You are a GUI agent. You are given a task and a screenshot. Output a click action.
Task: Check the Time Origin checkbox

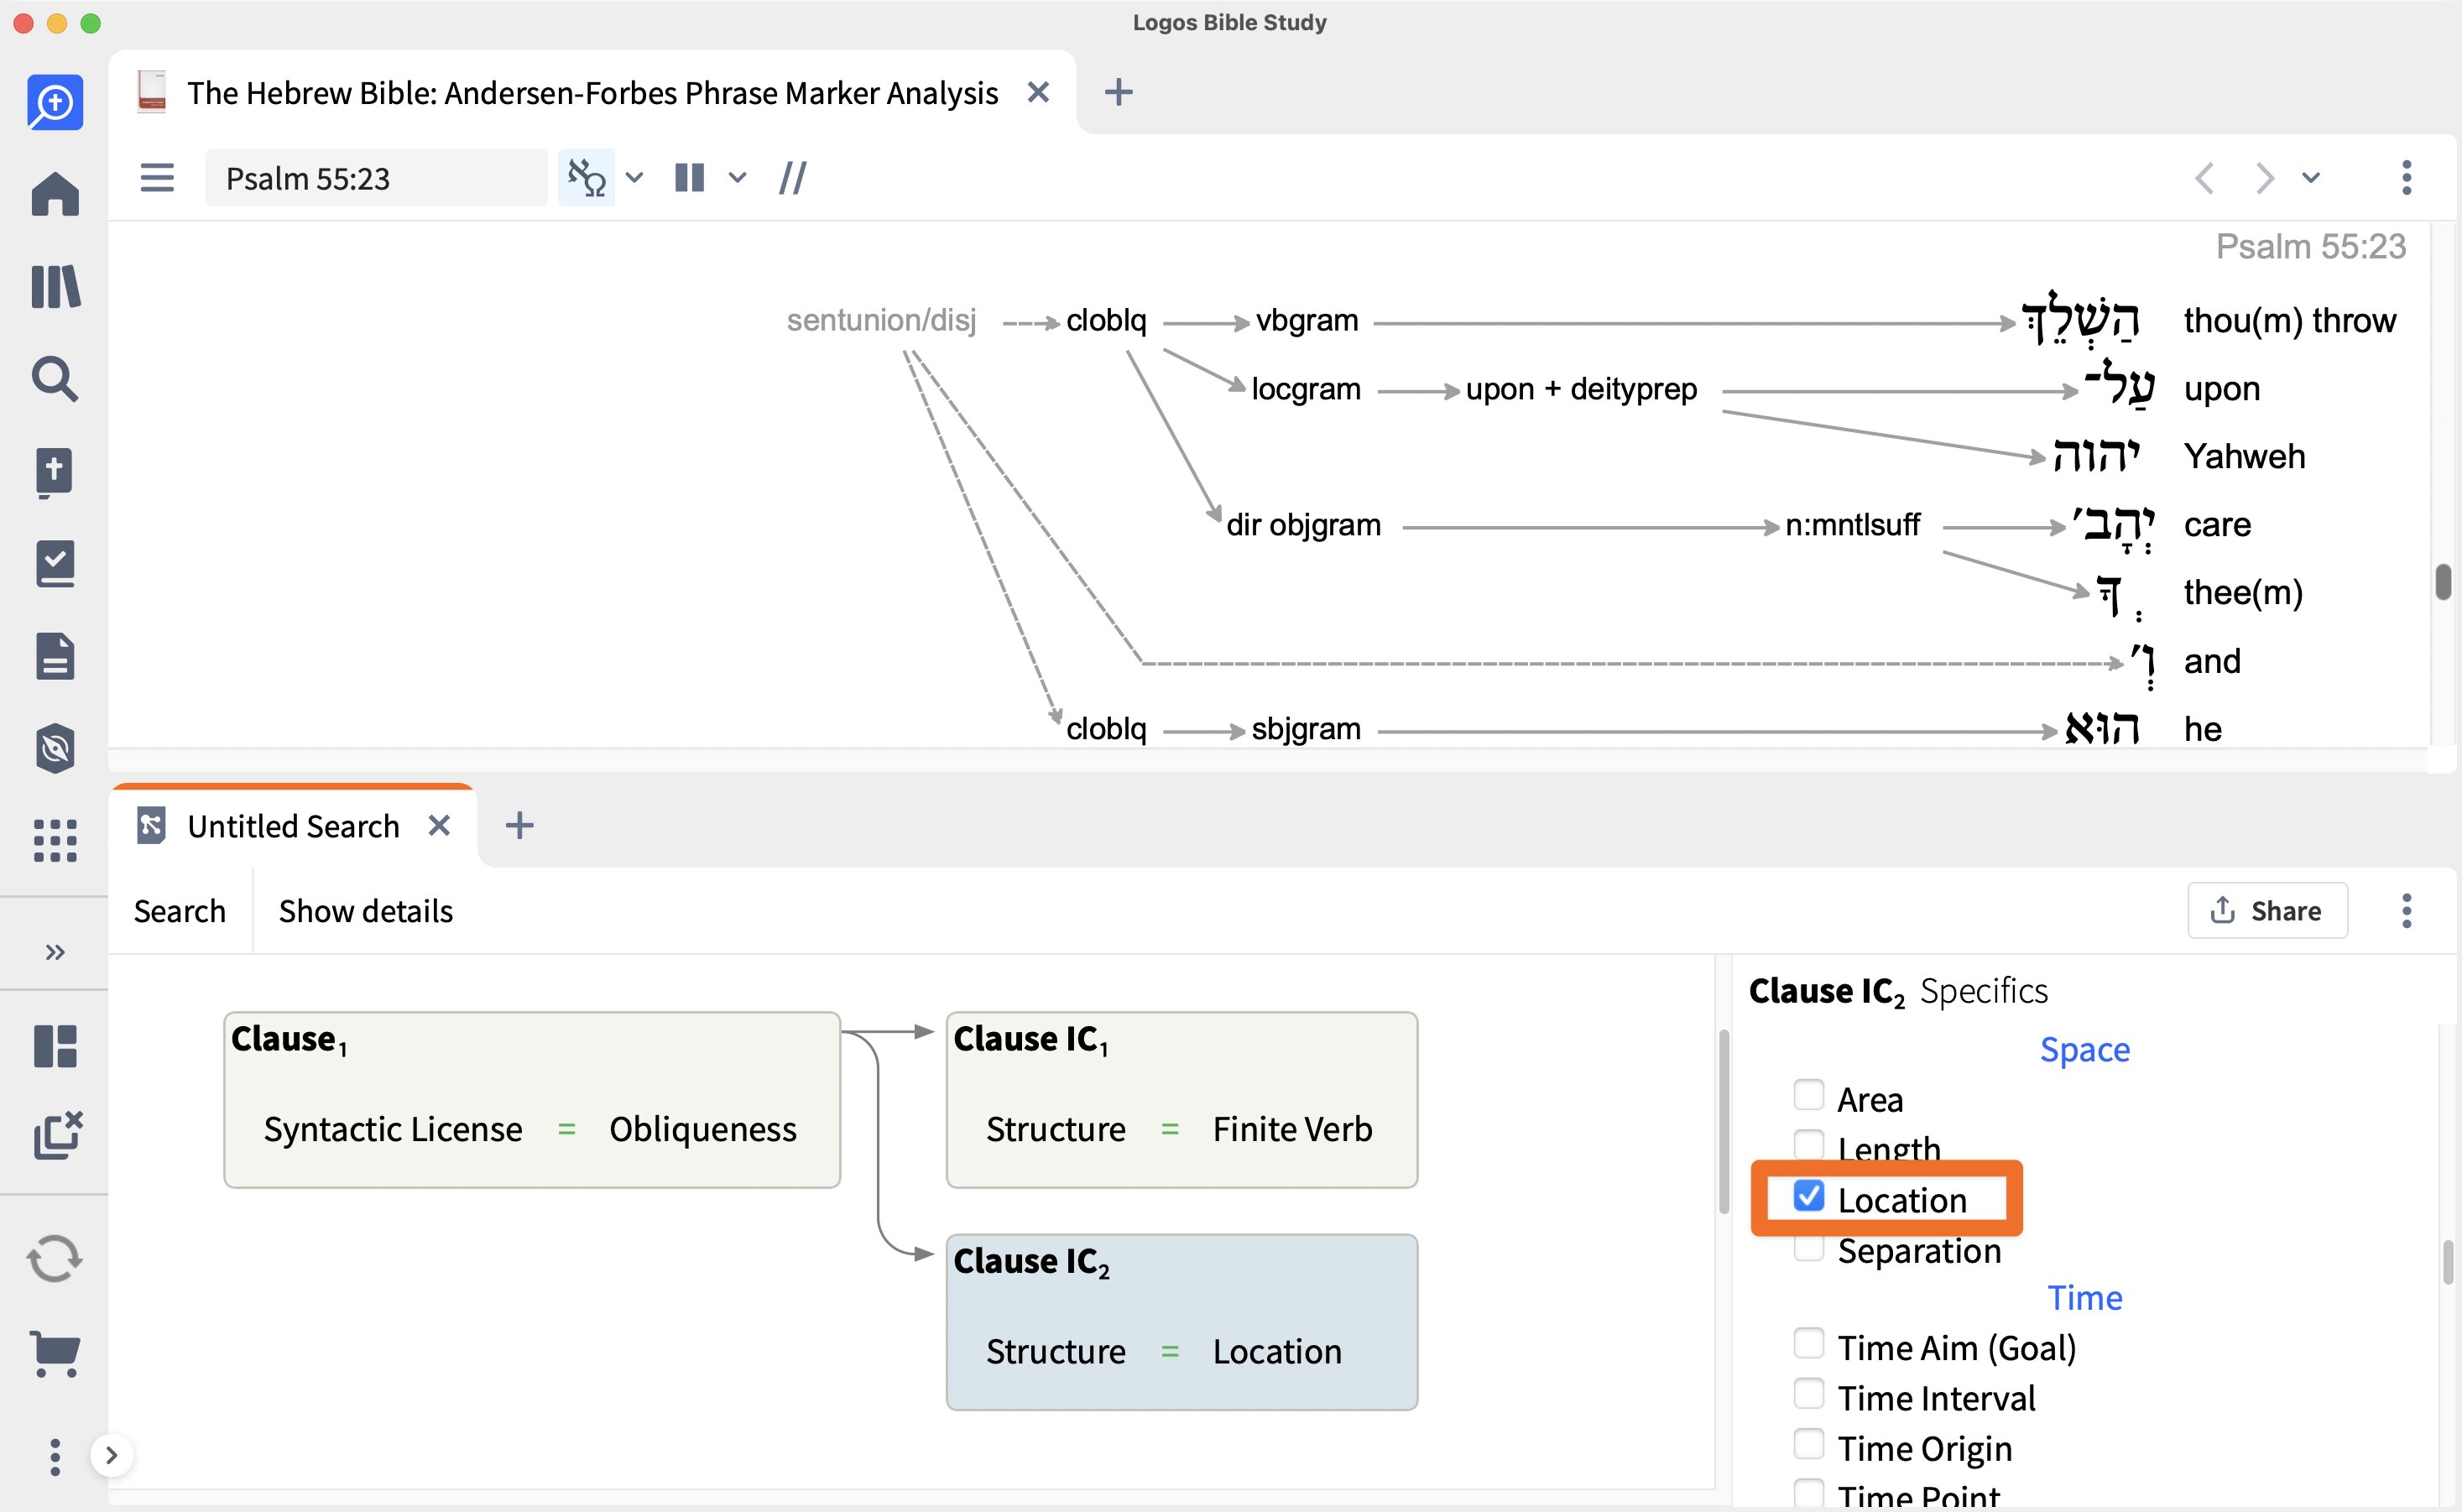[1808, 1444]
